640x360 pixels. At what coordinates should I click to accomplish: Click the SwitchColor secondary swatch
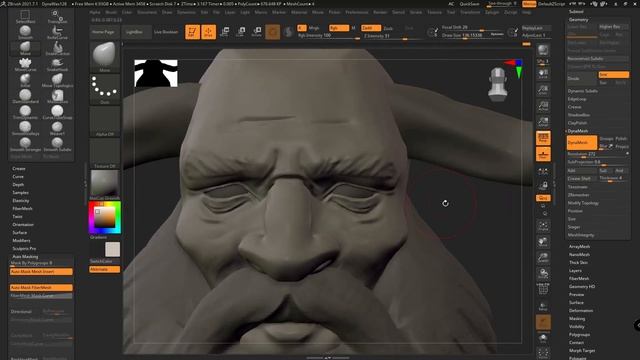[x=112, y=249]
